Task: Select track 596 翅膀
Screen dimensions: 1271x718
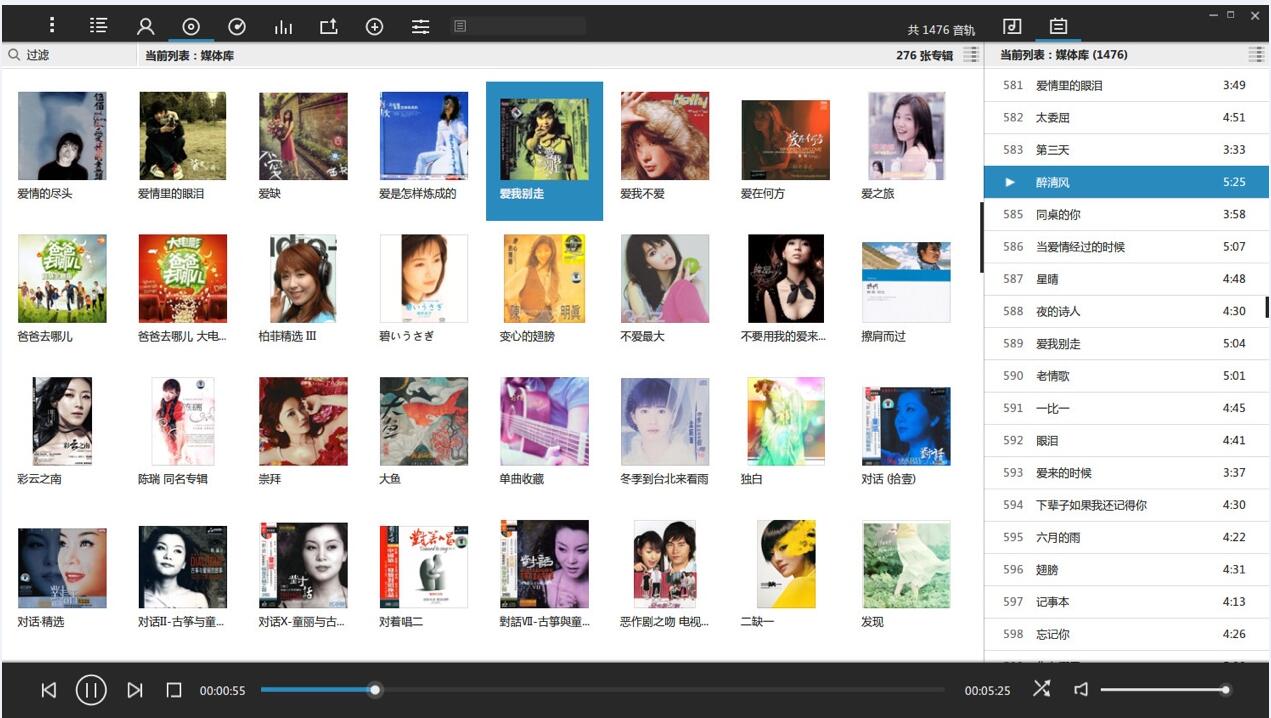Action: [x=1126, y=569]
